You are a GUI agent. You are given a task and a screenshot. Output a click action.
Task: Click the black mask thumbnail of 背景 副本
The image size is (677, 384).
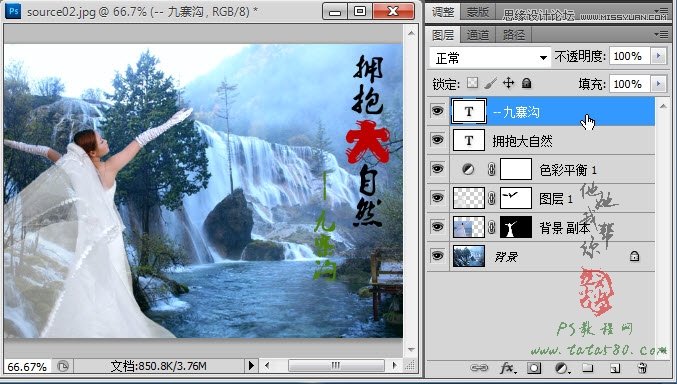coord(516,227)
